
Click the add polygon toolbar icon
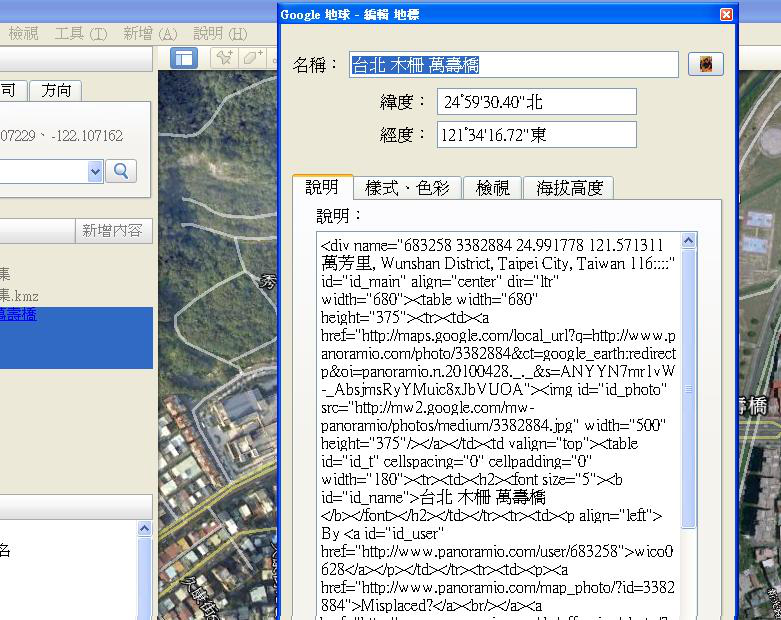(253, 58)
